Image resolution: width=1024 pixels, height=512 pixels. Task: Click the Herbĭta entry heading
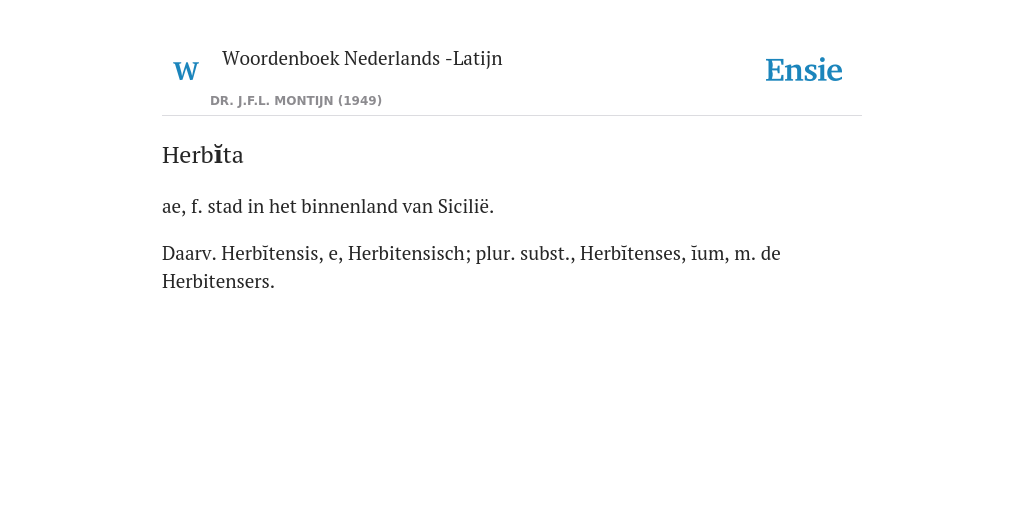(x=202, y=155)
